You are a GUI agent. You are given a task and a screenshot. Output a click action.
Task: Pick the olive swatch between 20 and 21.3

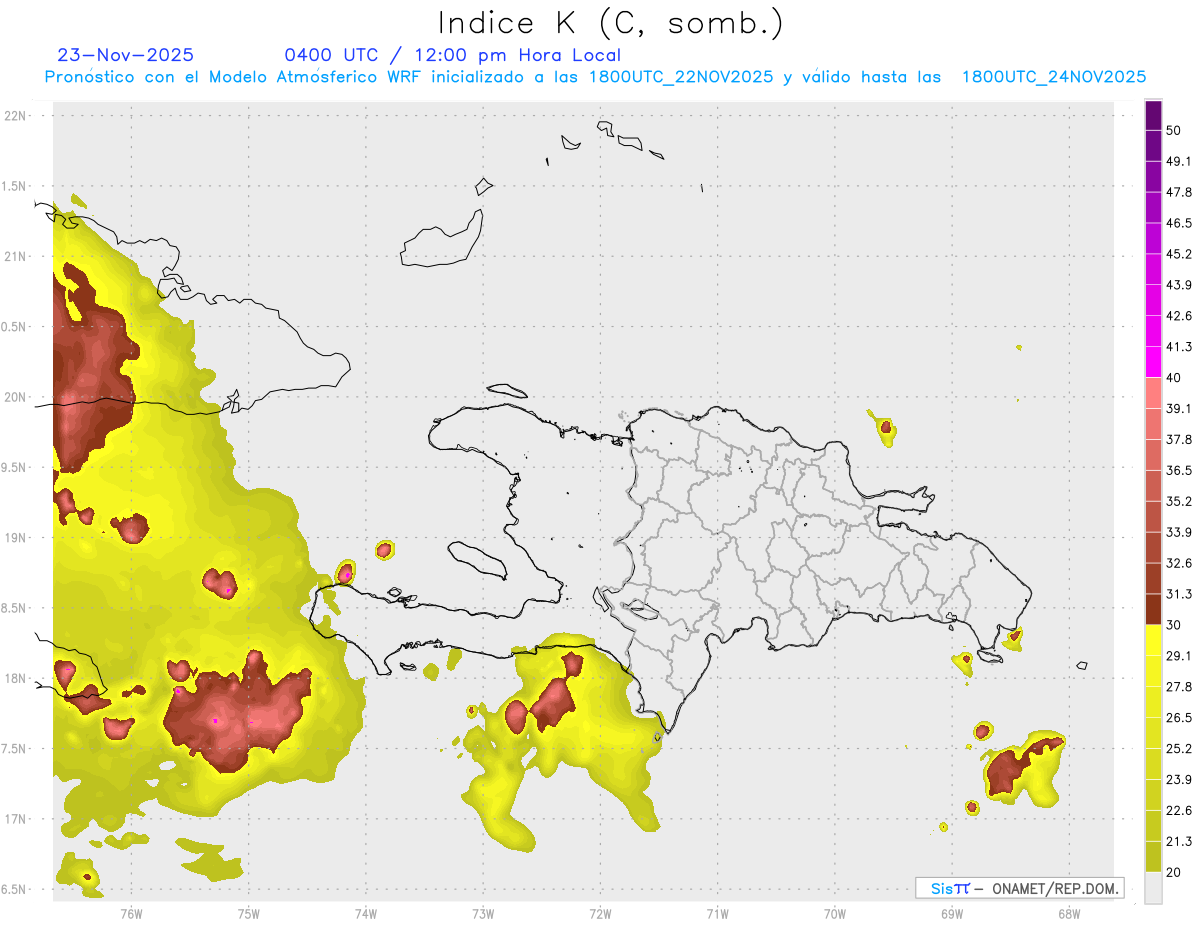(x=1153, y=856)
